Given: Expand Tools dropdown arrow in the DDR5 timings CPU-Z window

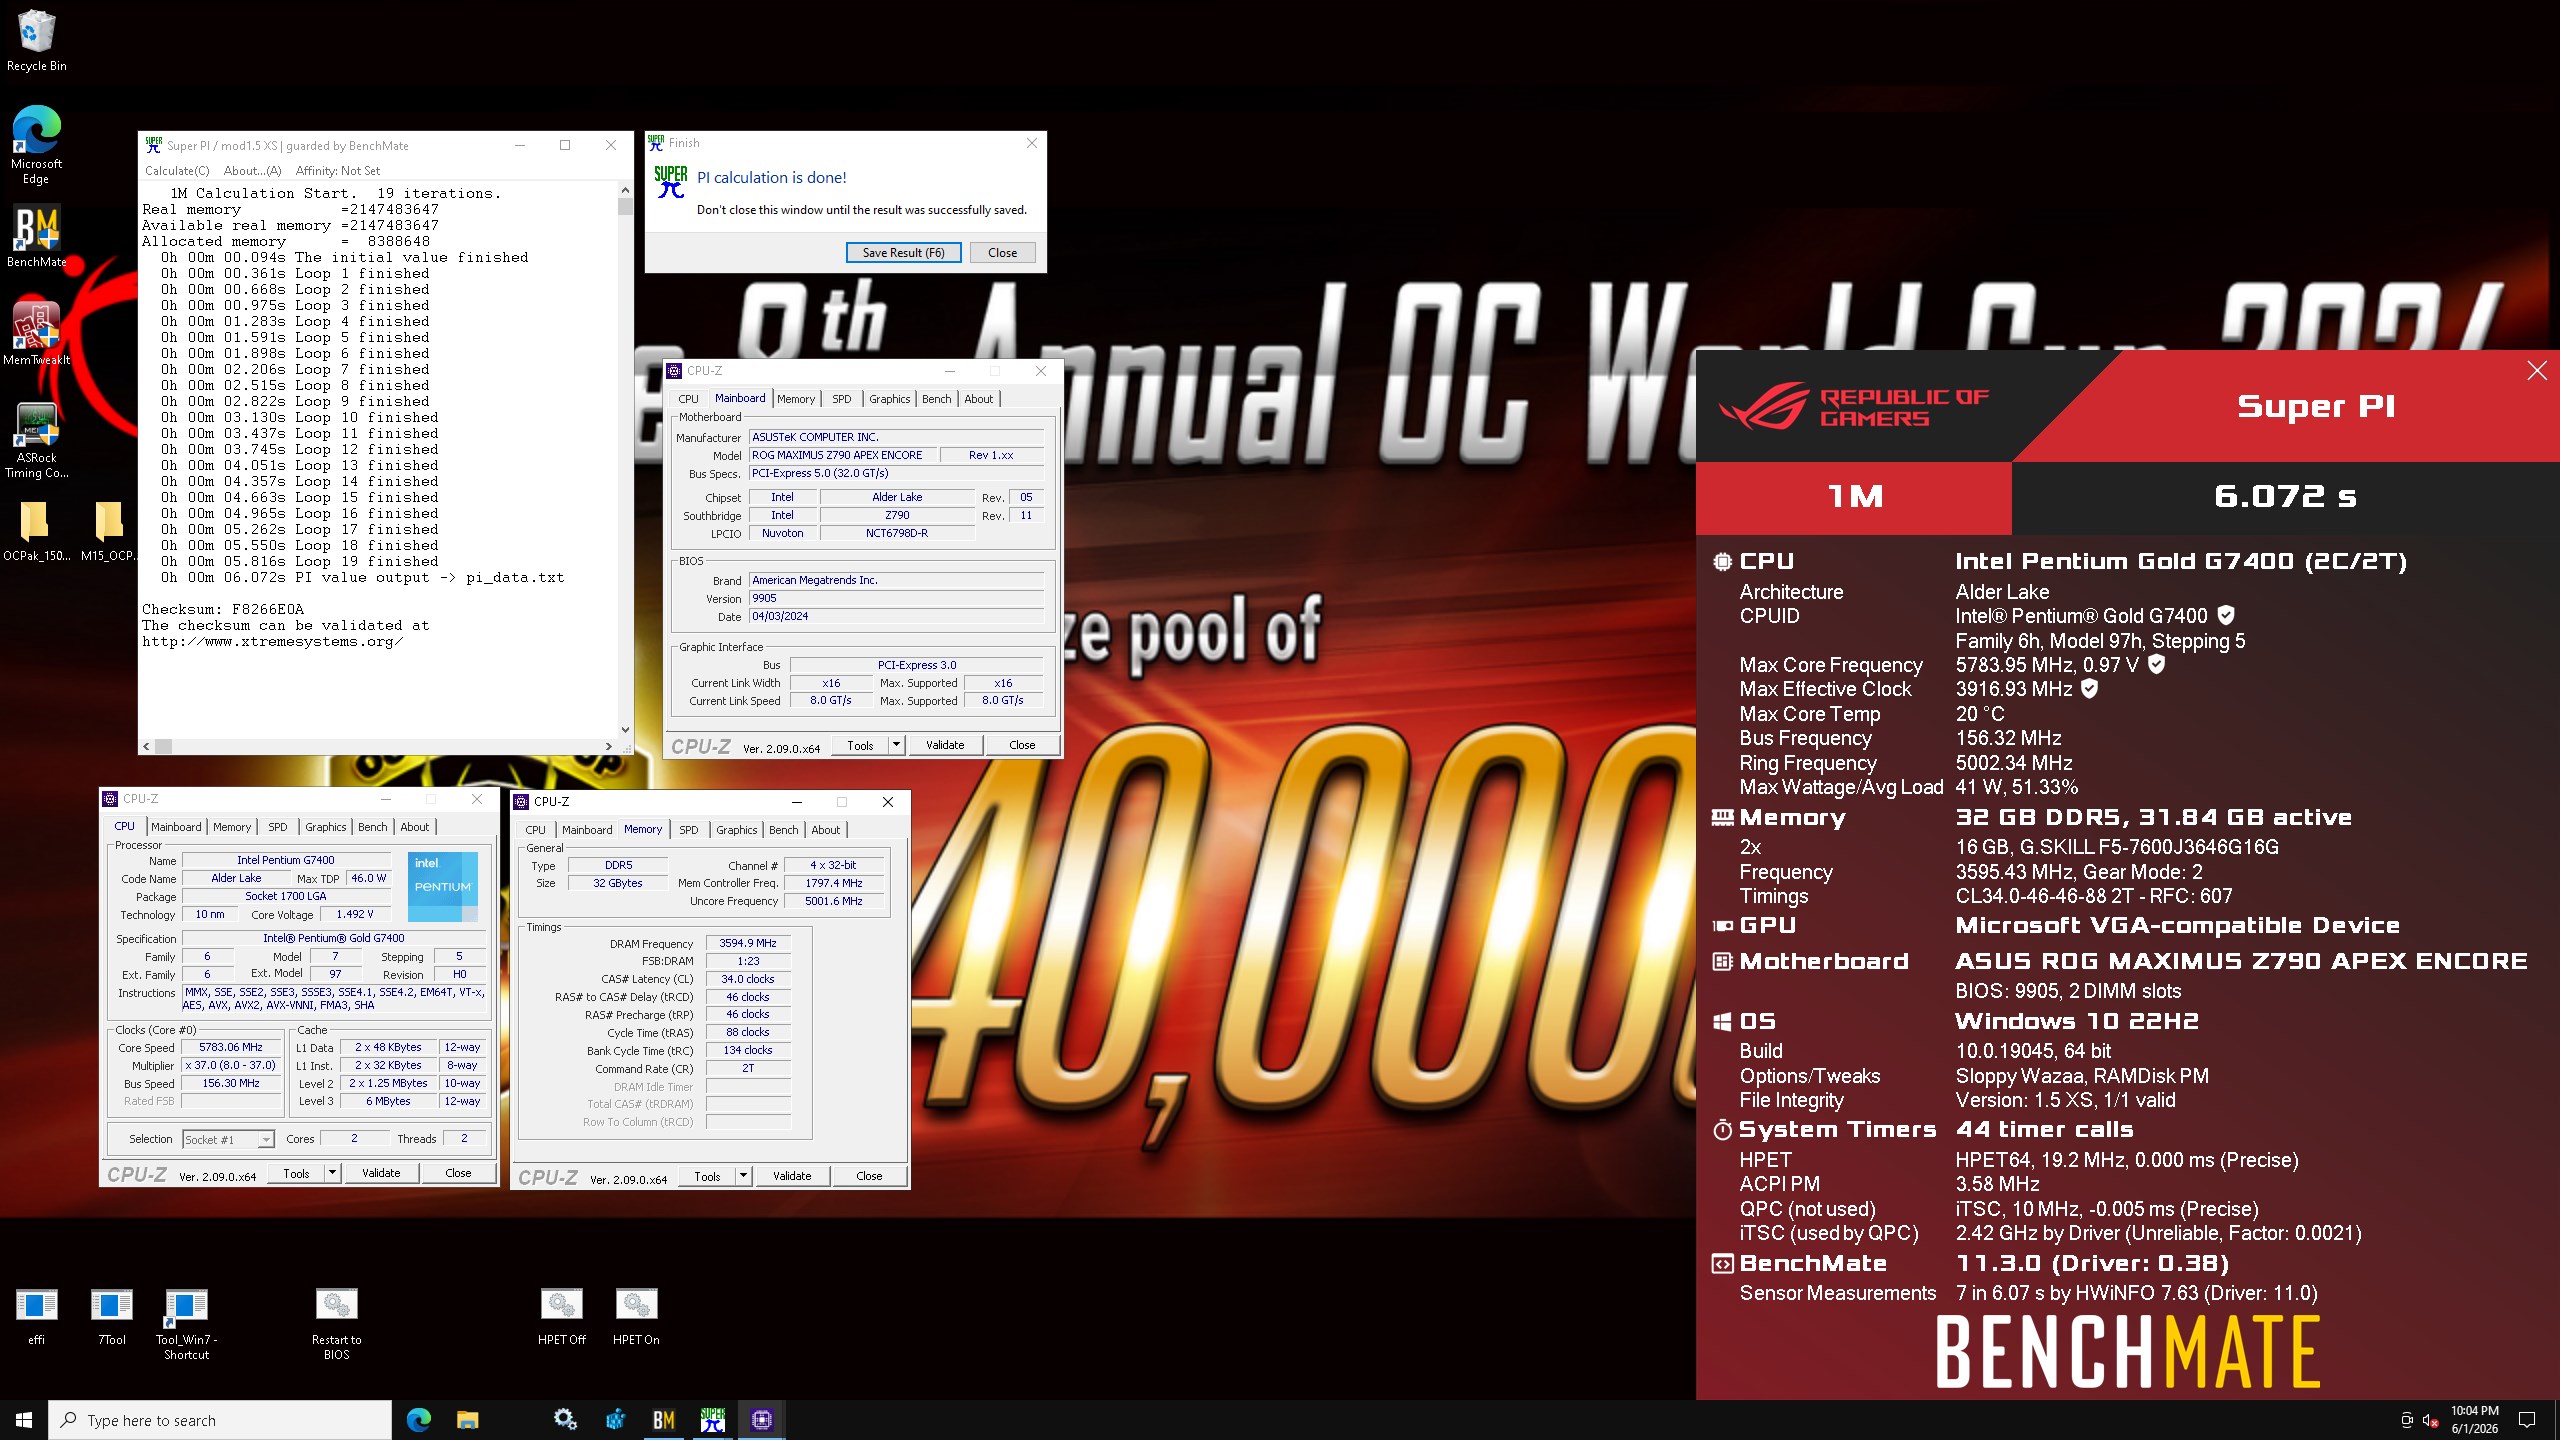Looking at the screenshot, I should click(x=743, y=1176).
